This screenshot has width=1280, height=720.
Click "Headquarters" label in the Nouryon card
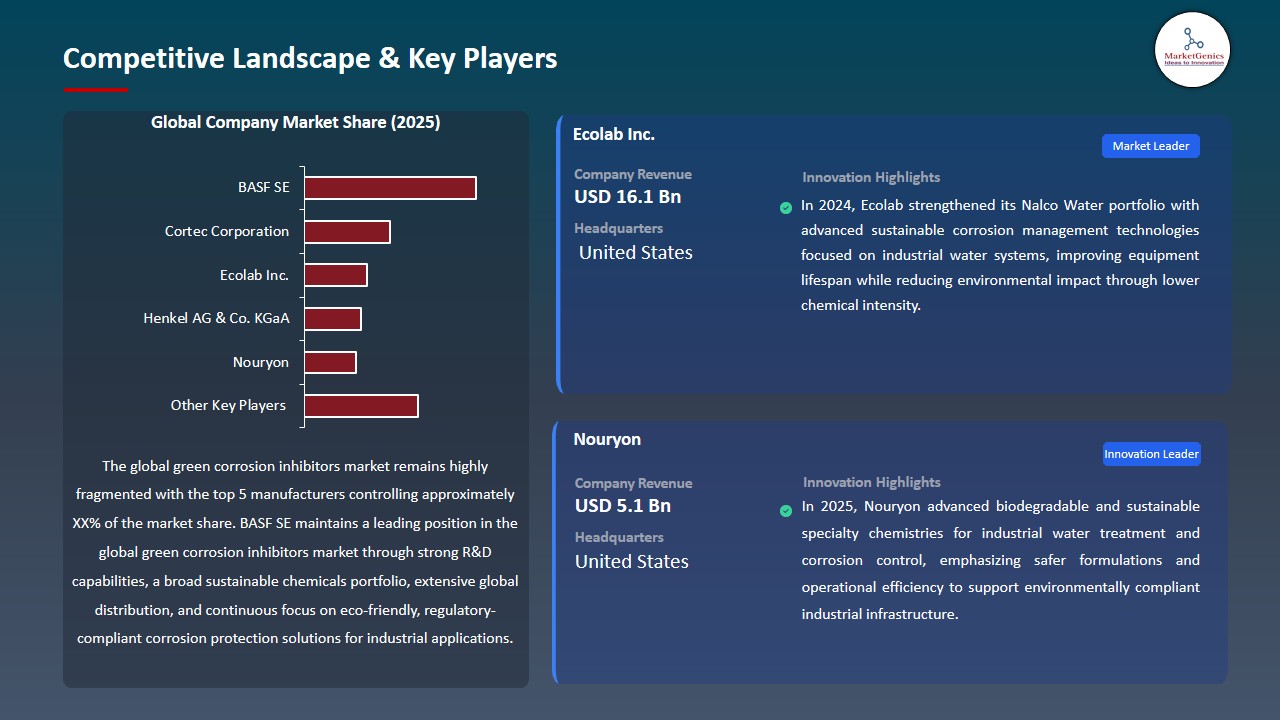pyautogui.click(x=619, y=537)
